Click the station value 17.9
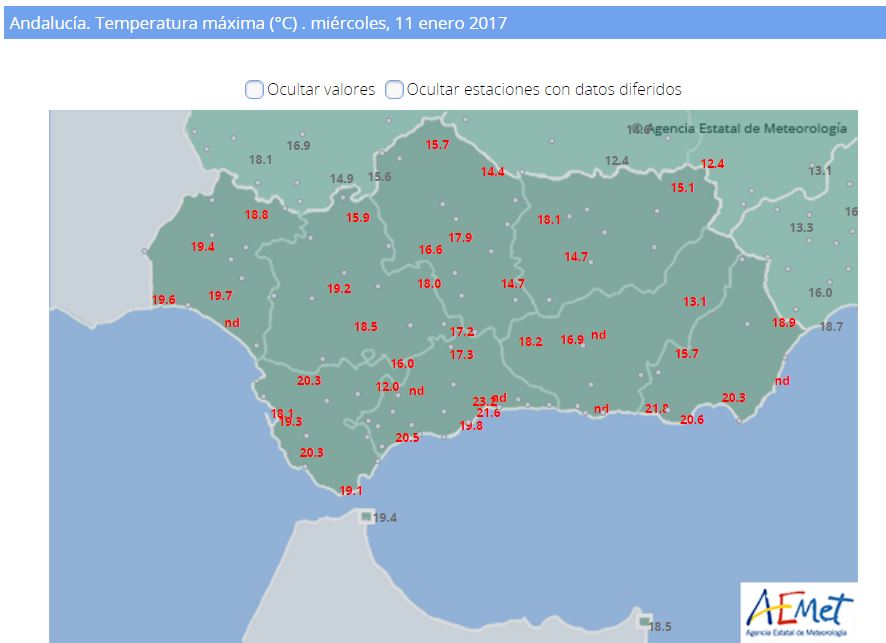886x643 pixels. 460,238
